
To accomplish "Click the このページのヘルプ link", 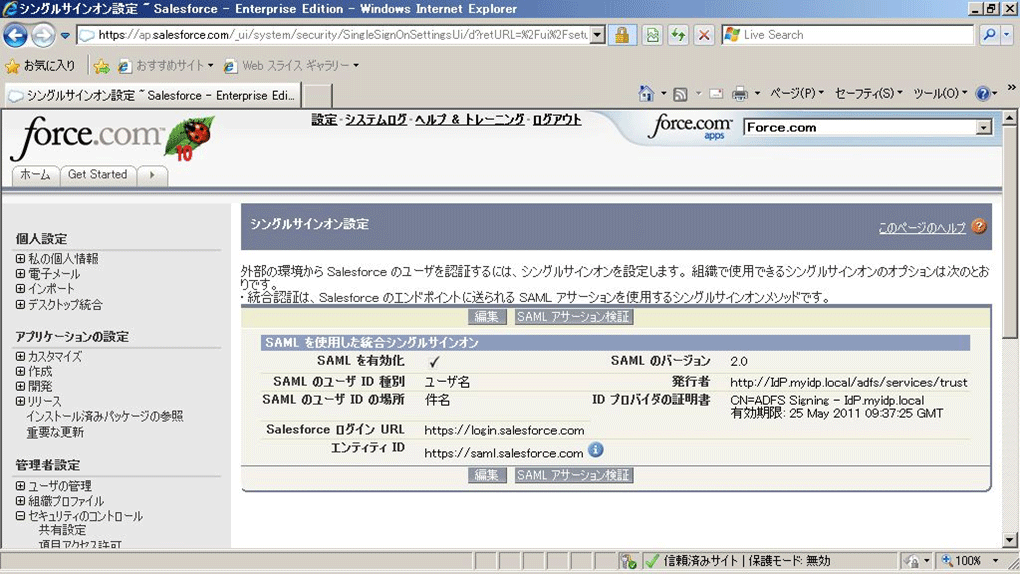I will tap(922, 228).
